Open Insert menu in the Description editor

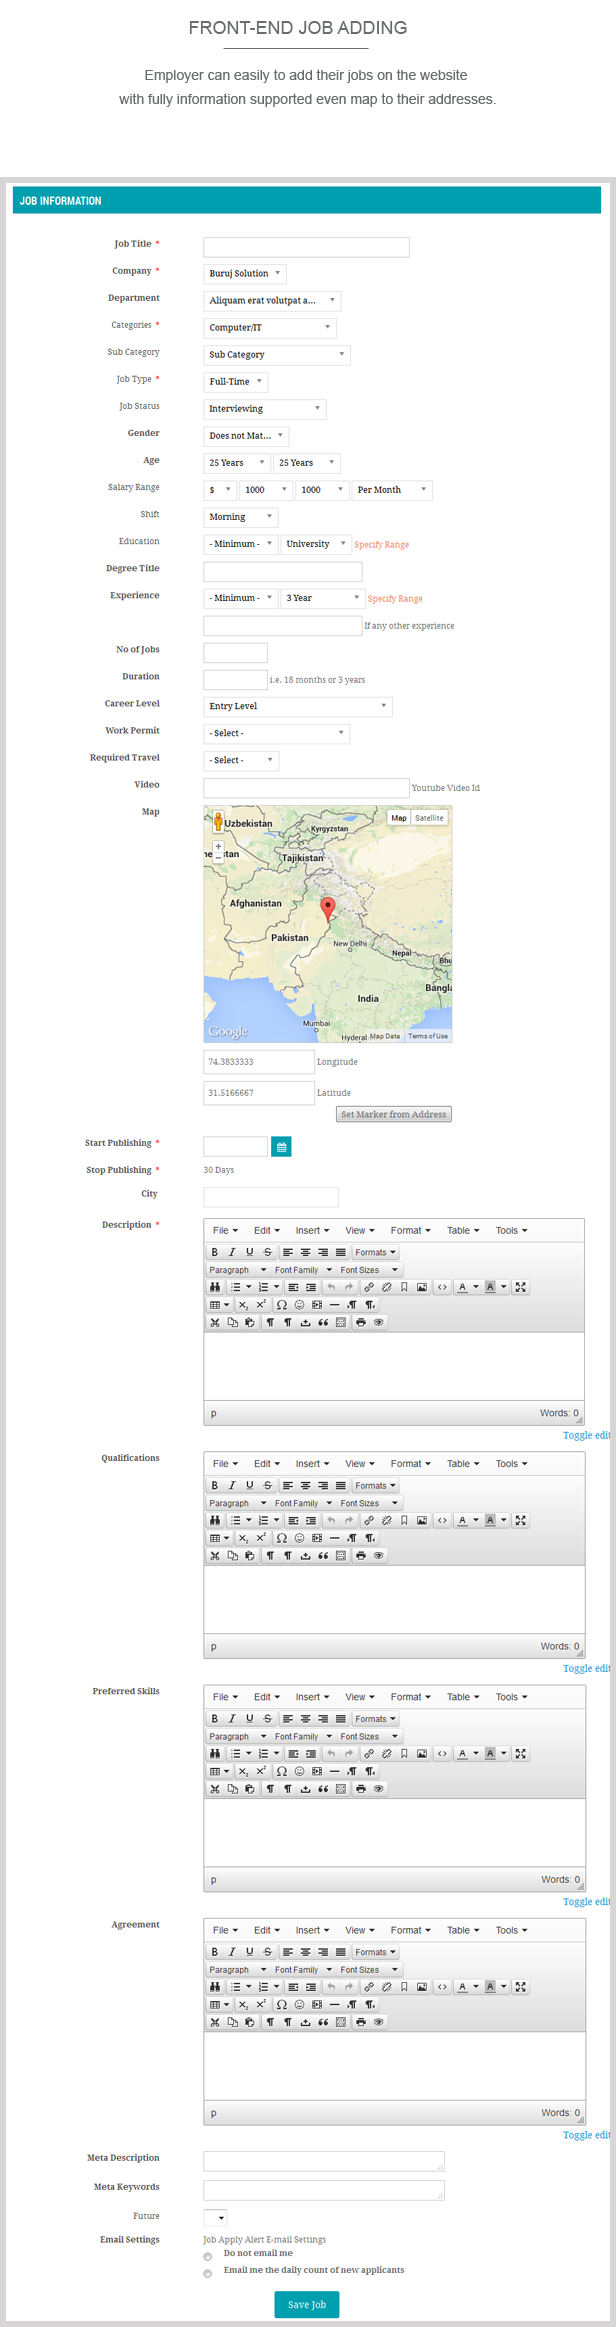(x=312, y=1230)
